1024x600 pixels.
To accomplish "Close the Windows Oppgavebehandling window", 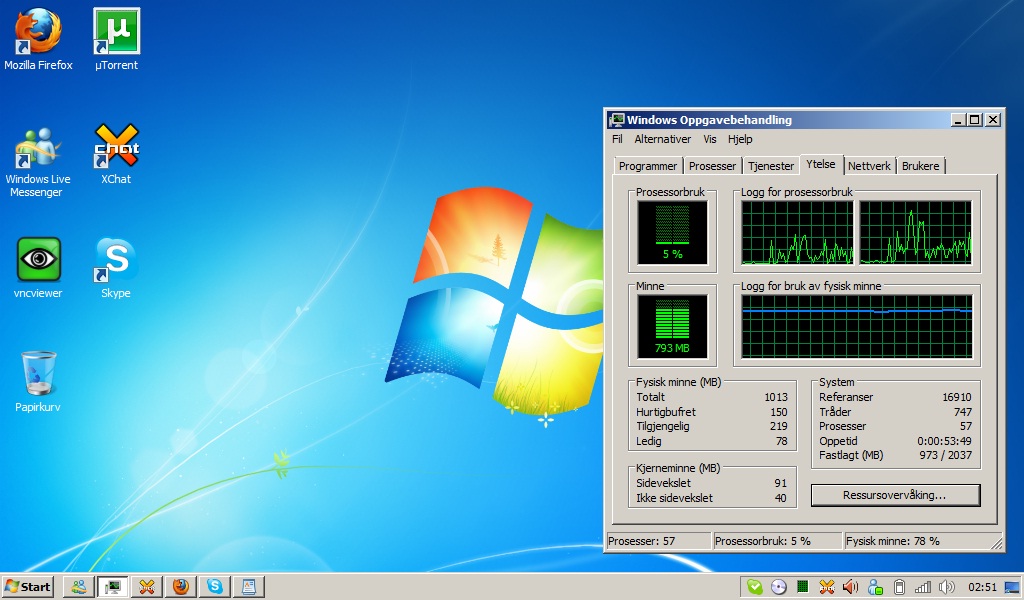I will tap(993, 119).
